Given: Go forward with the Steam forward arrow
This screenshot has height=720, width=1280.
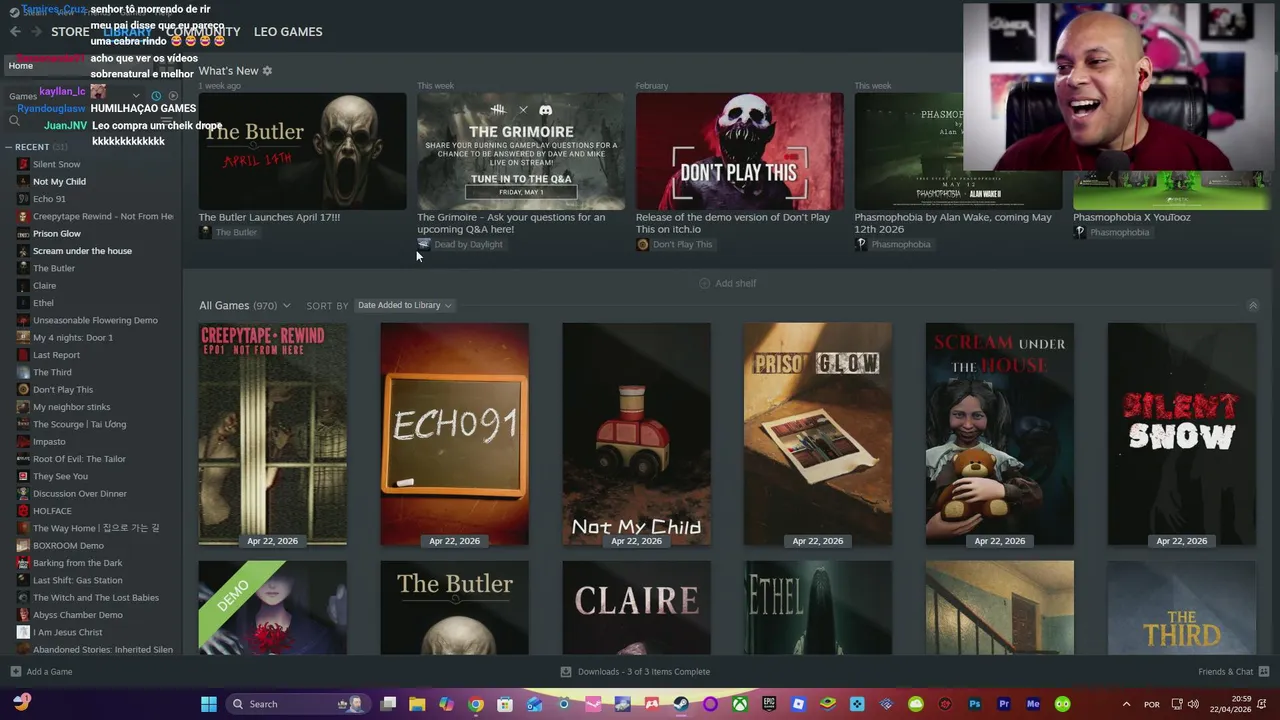Looking at the screenshot, I should tap(36, 32).
